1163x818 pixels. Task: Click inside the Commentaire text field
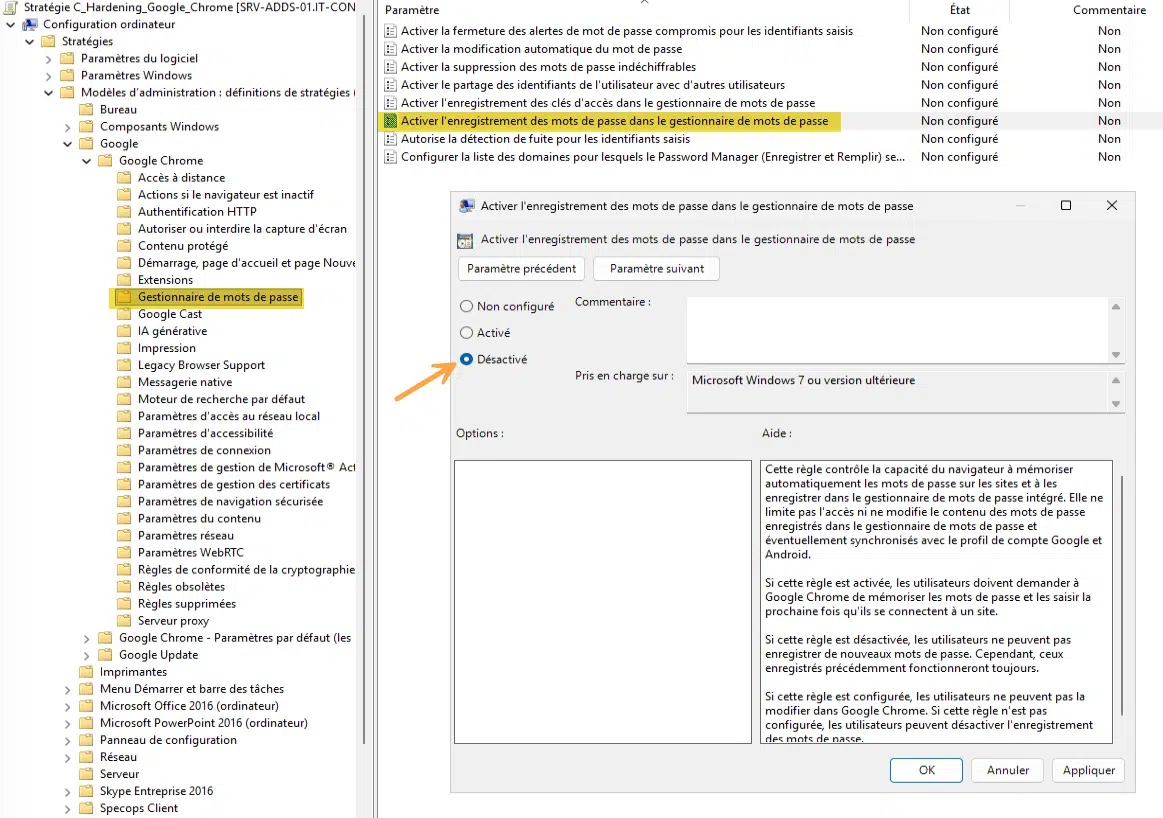tap(897, 329)
